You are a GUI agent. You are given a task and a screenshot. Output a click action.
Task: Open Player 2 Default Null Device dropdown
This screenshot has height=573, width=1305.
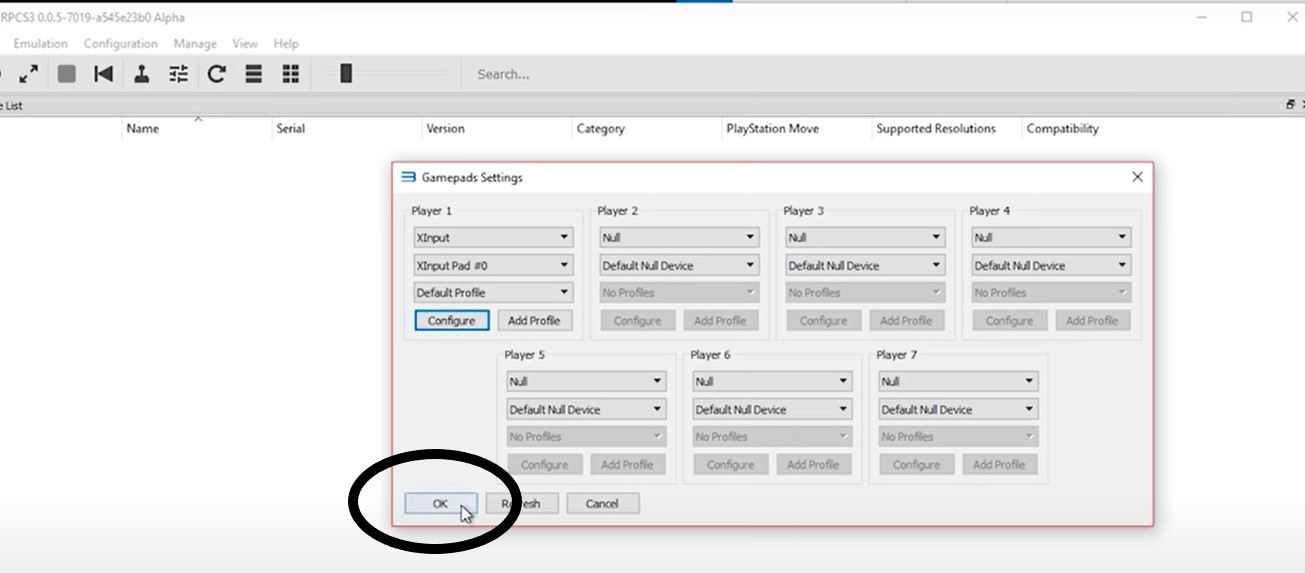(679, 266)
